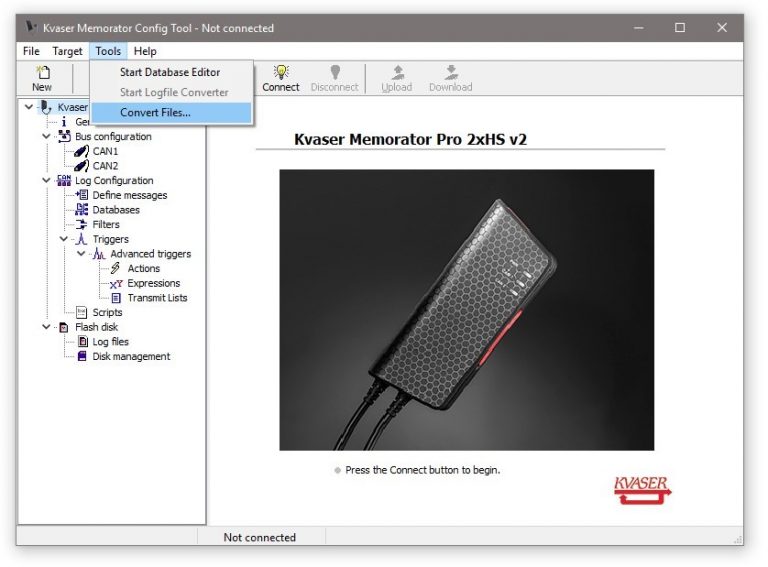
Task: Collapse the Bus configuration node
Action: click(x=47, y=137)
